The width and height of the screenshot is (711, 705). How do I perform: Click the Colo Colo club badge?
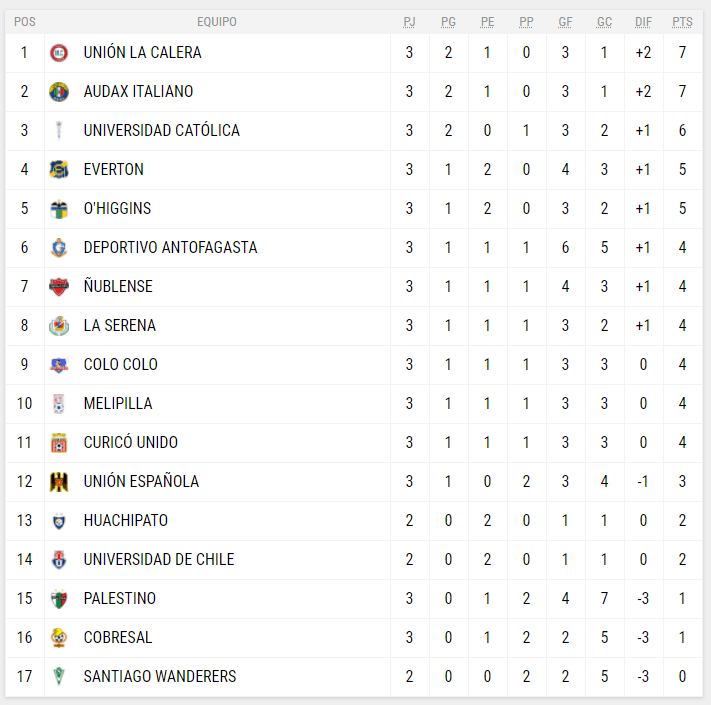click(x=59, y=364)
